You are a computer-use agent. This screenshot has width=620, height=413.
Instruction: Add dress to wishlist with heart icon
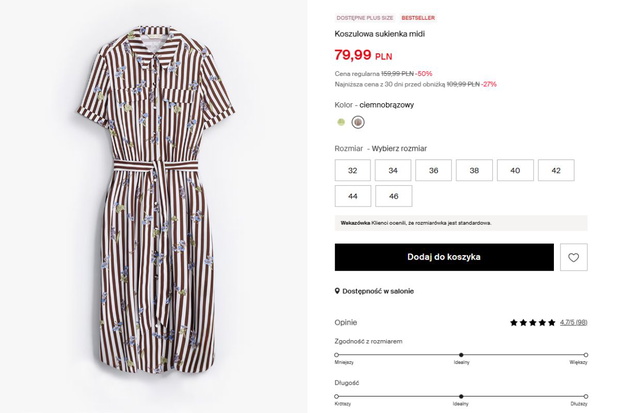[573, 257]
